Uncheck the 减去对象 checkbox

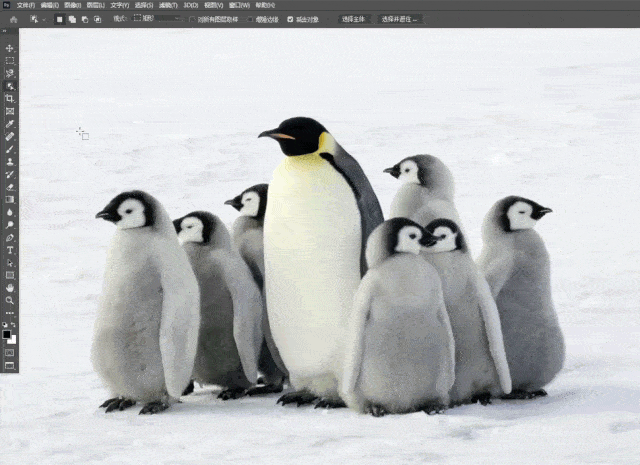coord(290,19)
